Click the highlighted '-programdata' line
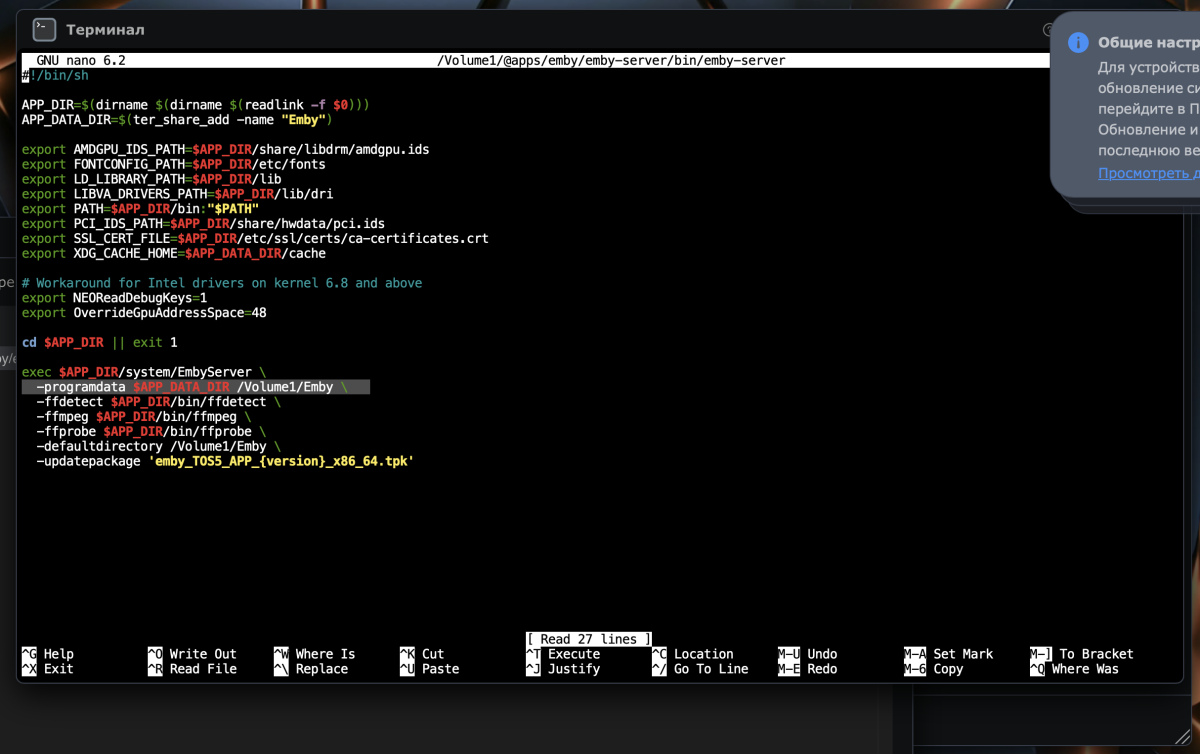 click(x=196, y=387)
